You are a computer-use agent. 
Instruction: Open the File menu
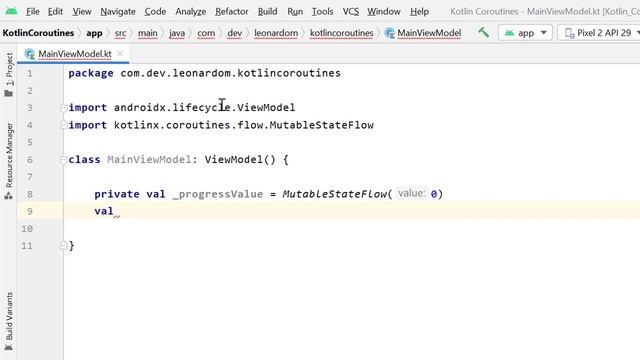[x=33, y=11]
